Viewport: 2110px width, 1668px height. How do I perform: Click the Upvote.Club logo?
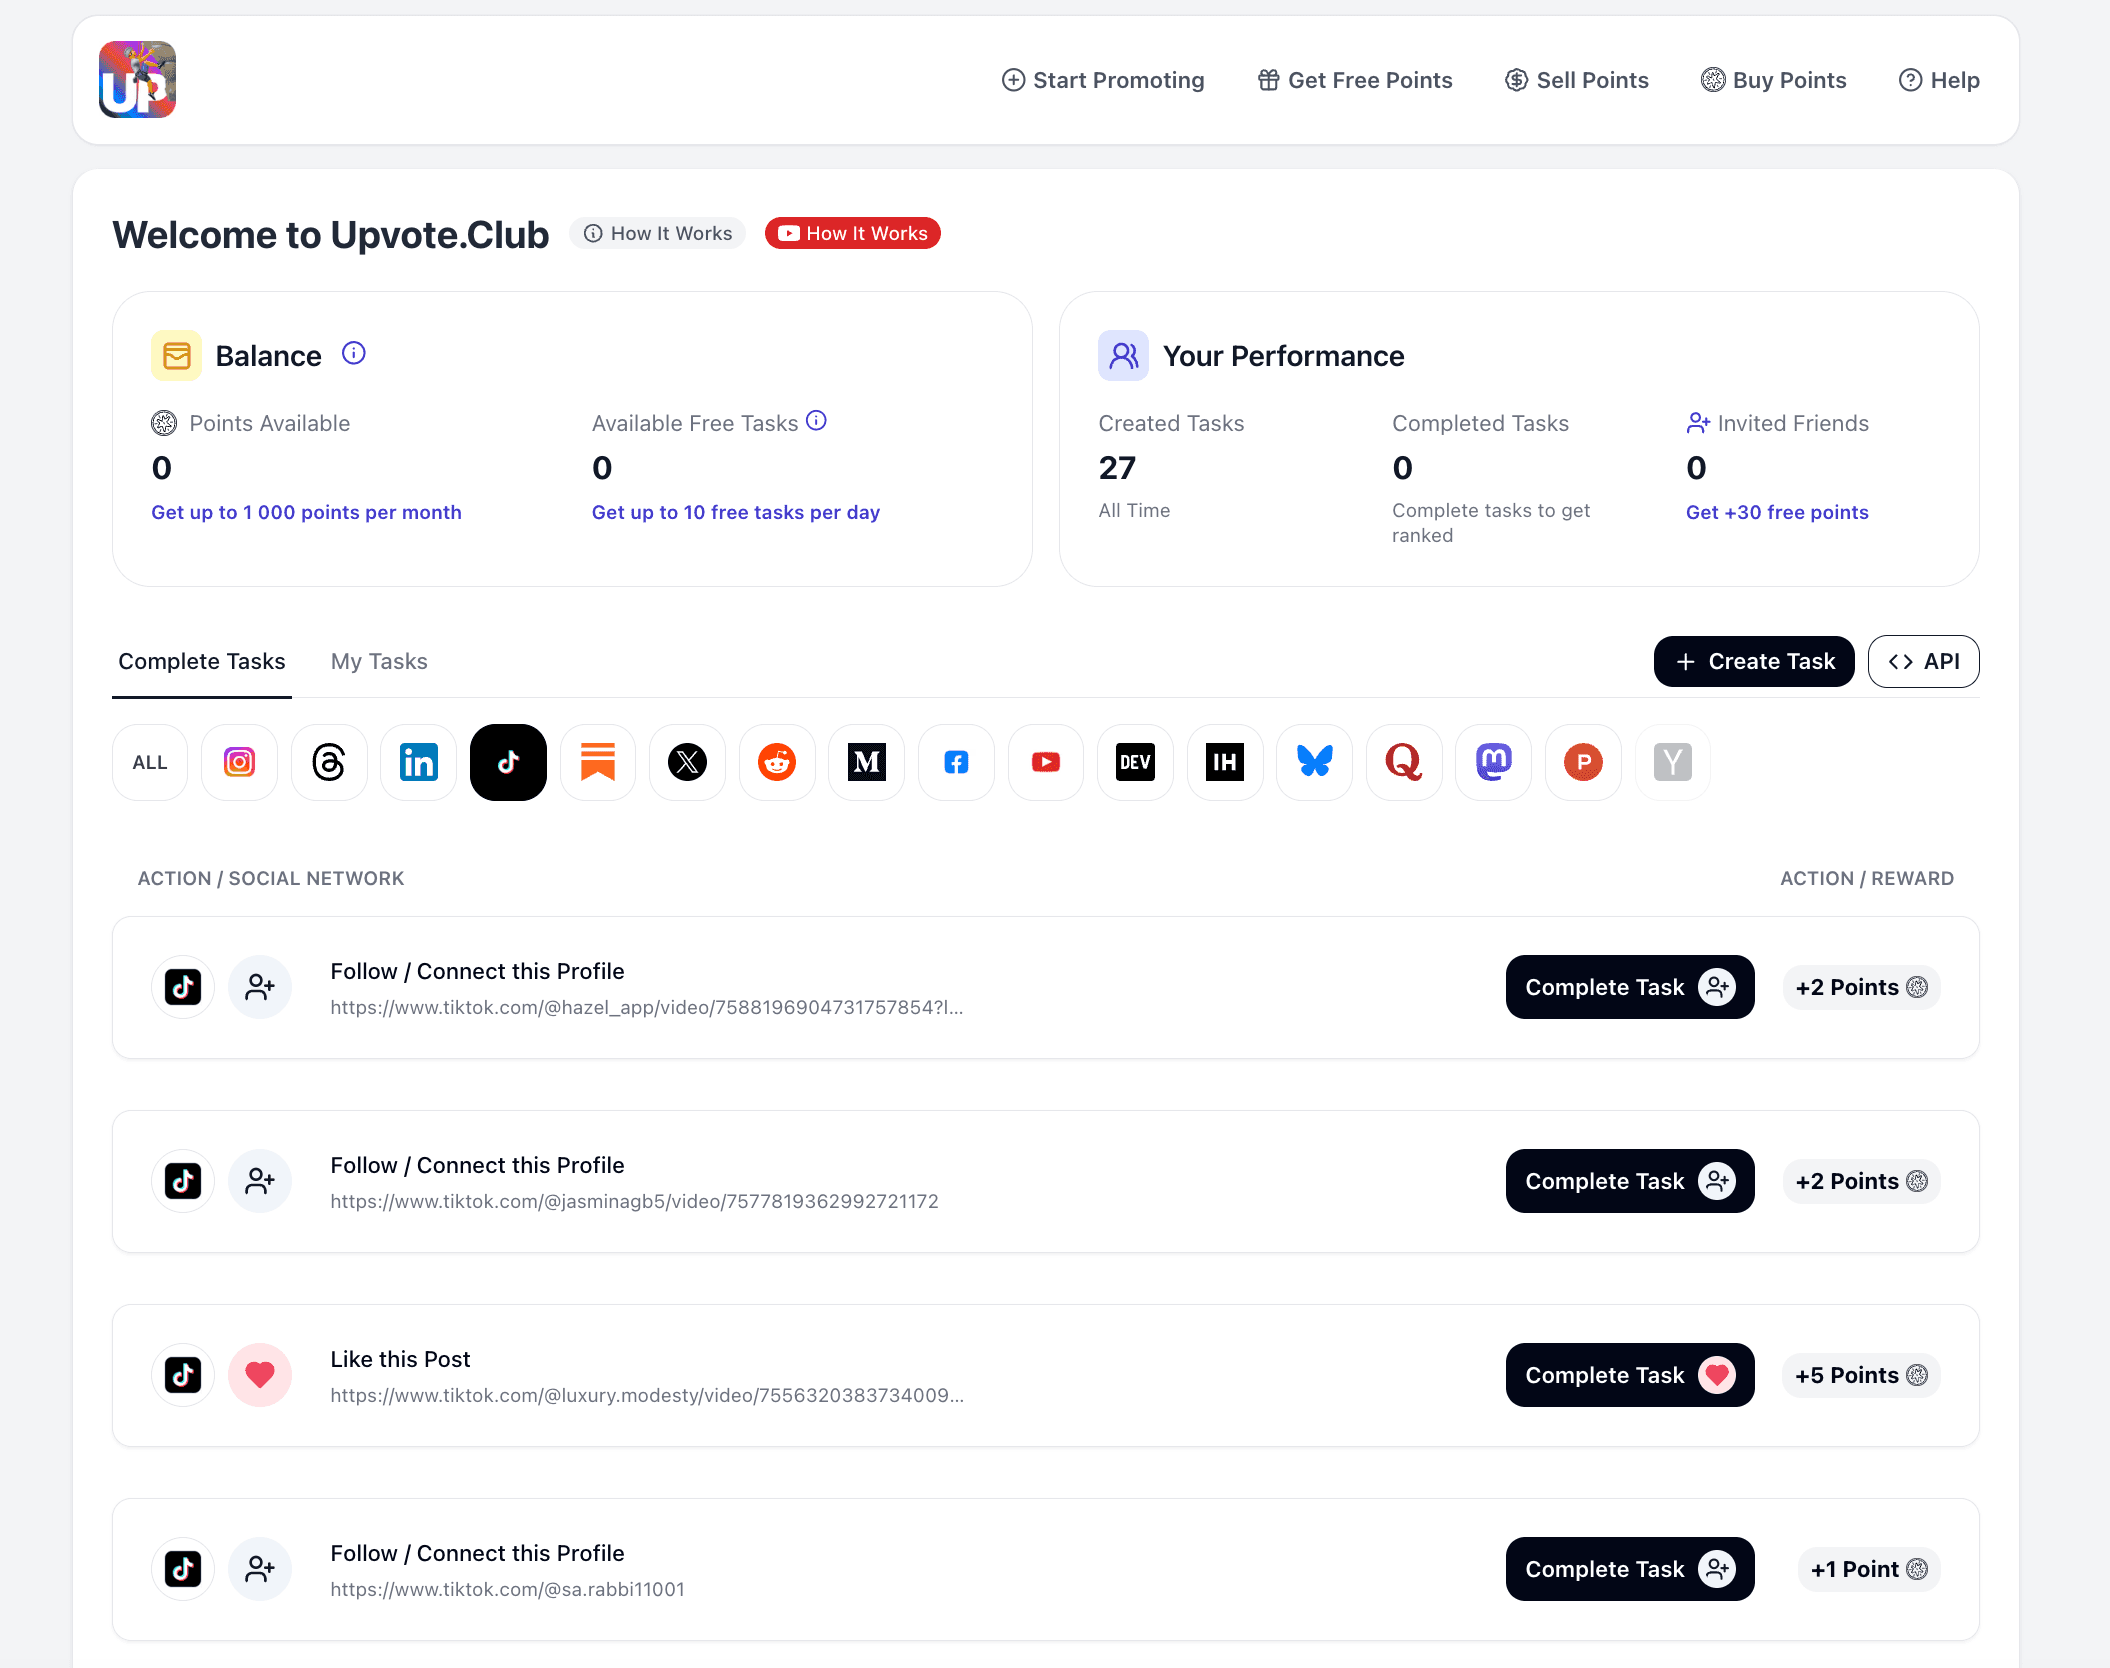pyautogui.click(x=138, y=80)
